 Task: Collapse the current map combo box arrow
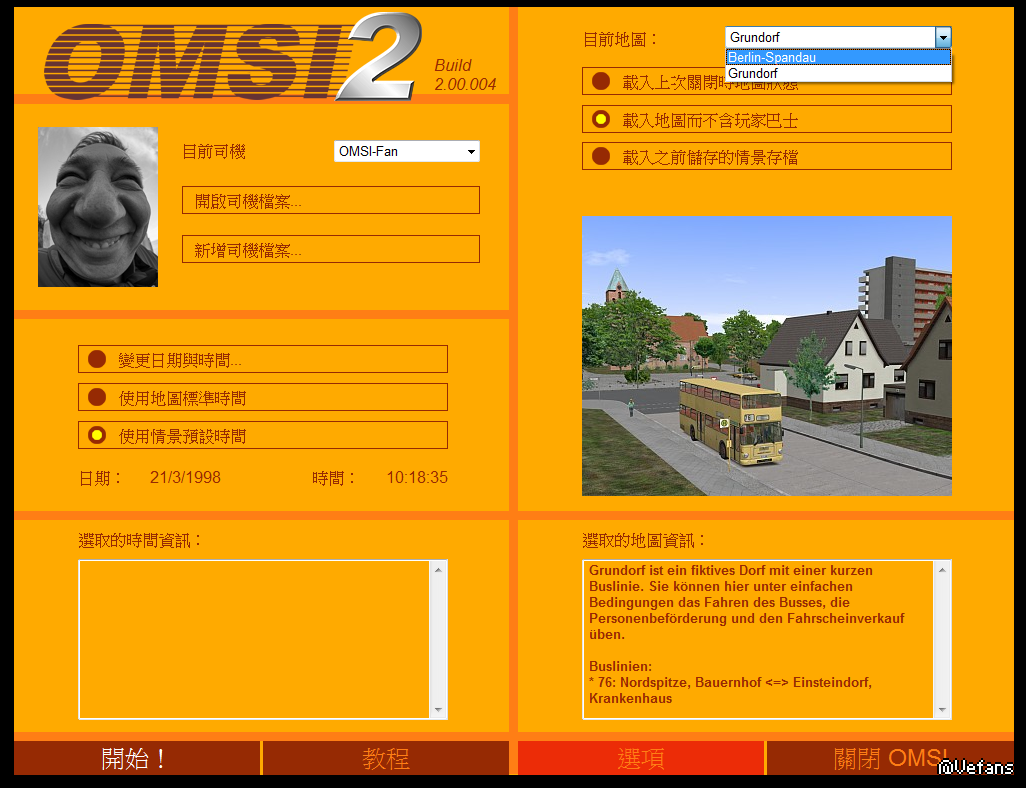pos(943,37)
